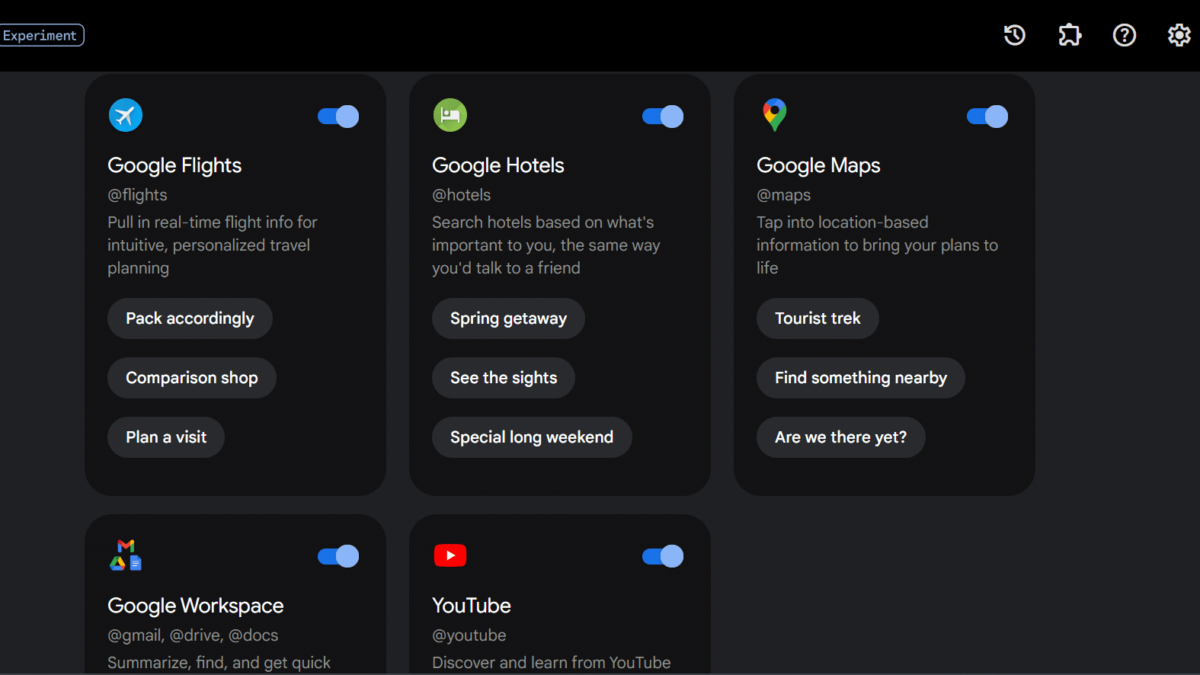The image size is (1200, 675).
Task: Turn off the Google Maps extension toggle
Action: click(987, 116)
